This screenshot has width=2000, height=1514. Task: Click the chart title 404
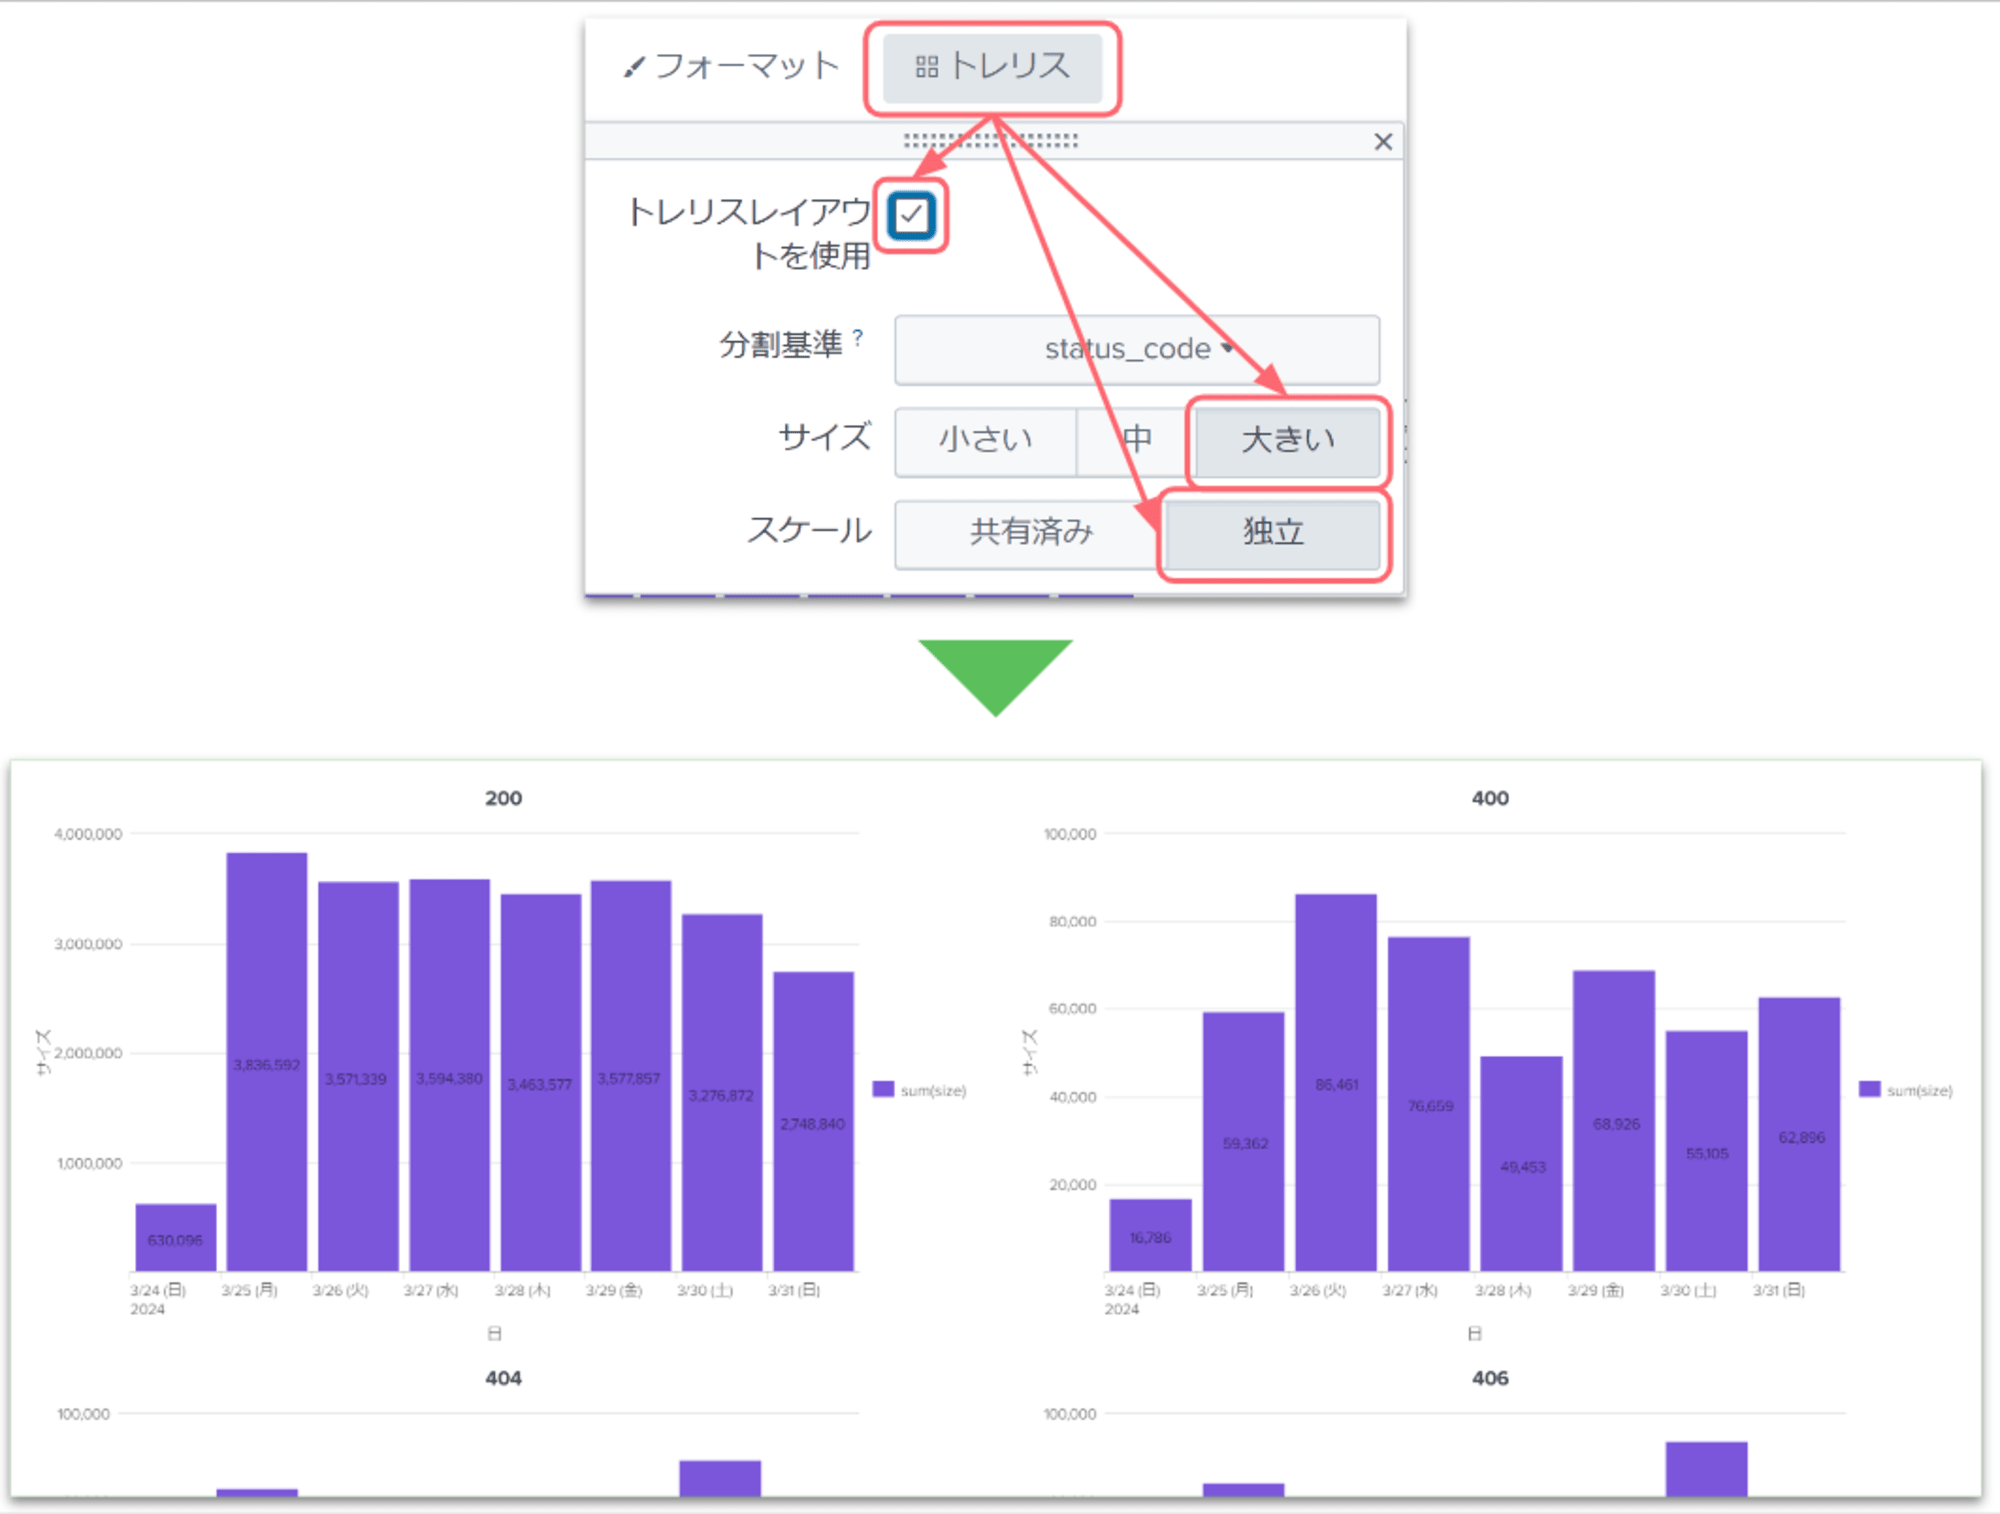point(503,1378)
